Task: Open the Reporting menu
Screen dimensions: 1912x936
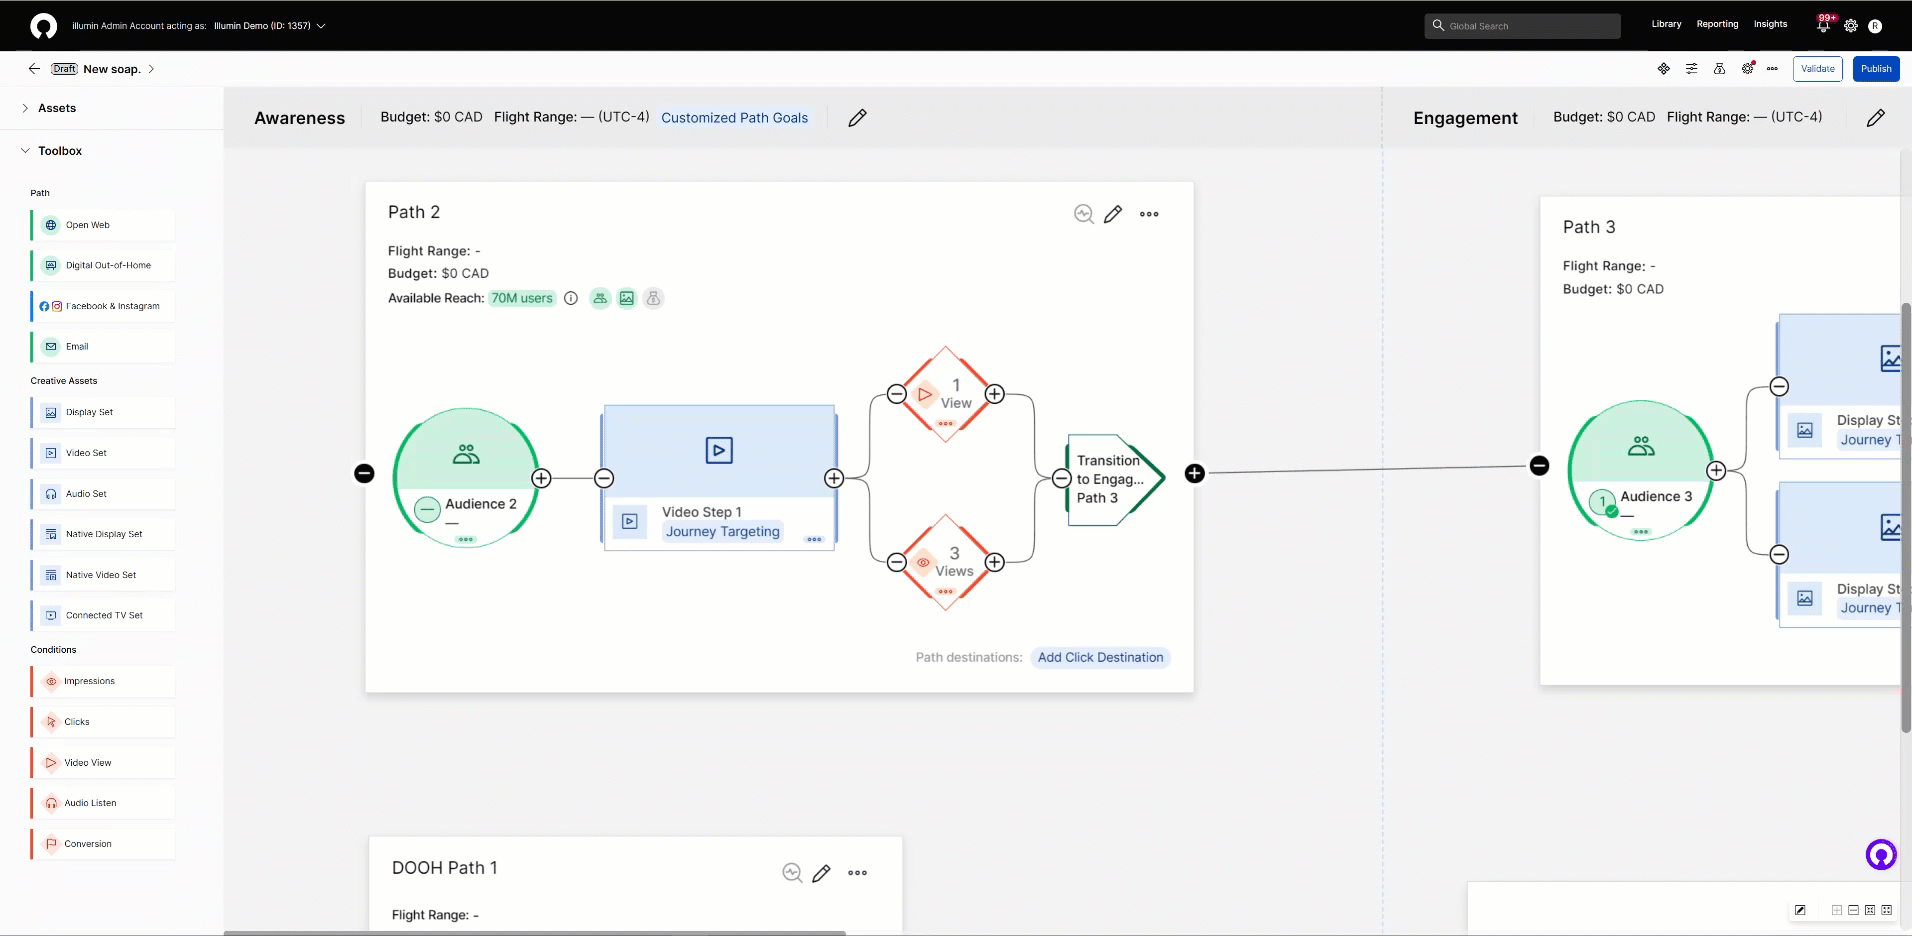Action: (1717, 24)
